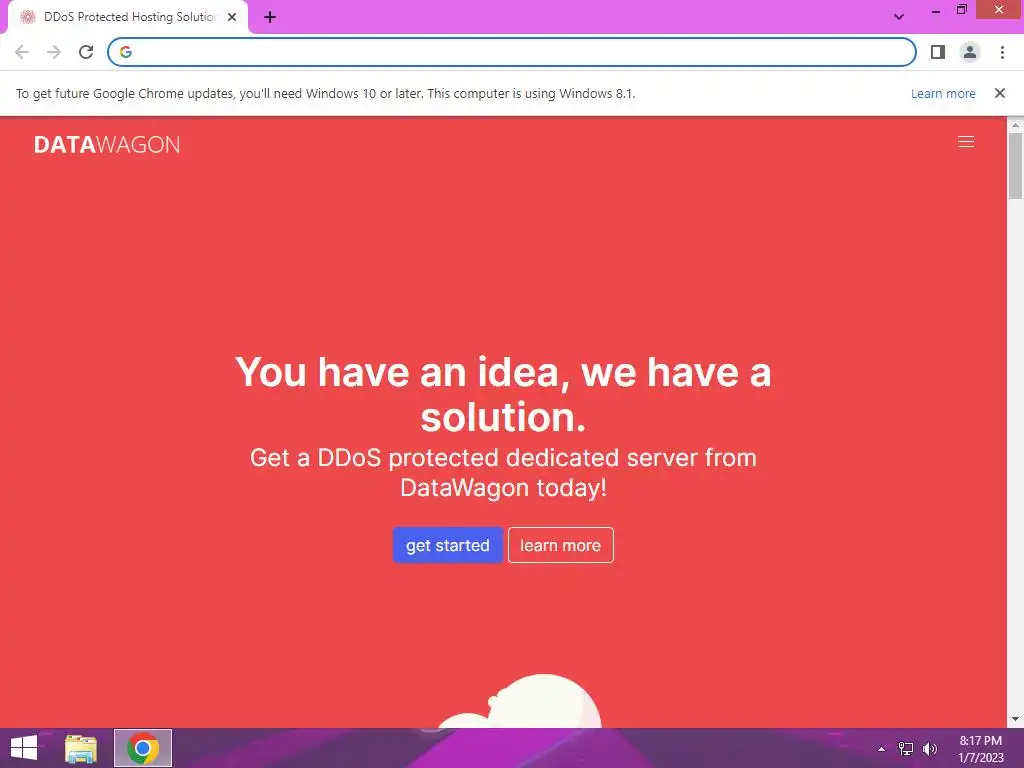Click the tab's DataWagon favicon

pos(27,18)
